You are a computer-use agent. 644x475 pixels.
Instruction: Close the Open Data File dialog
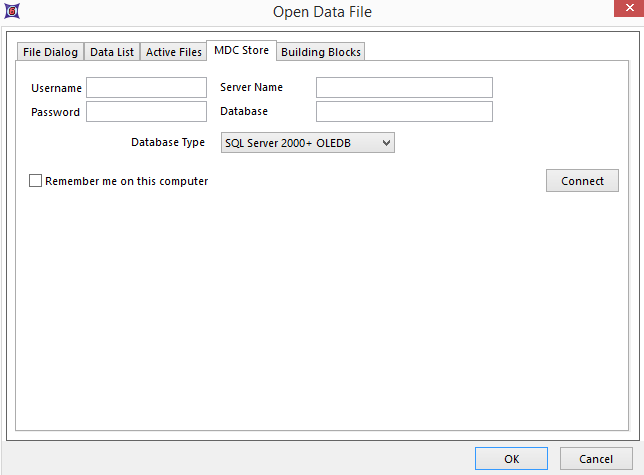click(625, 11)
